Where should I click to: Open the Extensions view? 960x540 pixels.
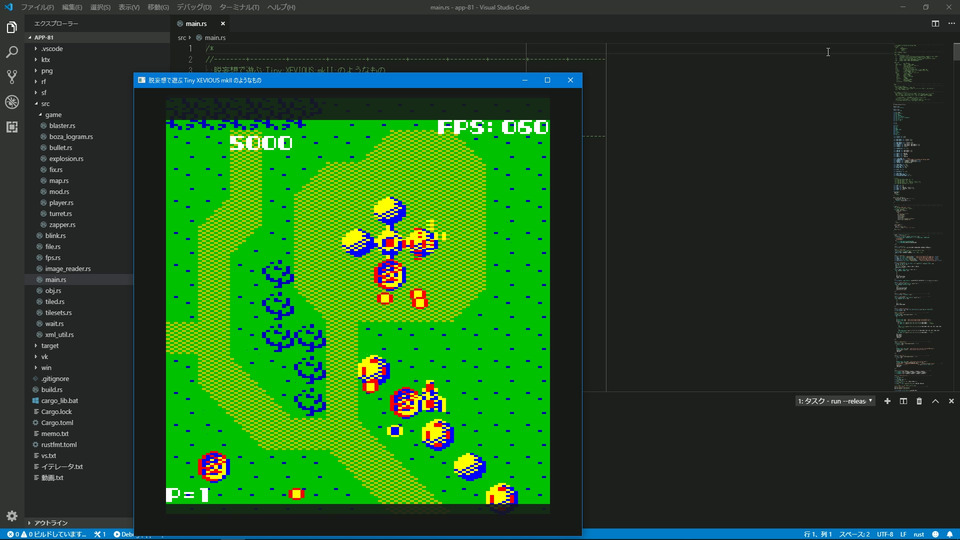pyautogui.click(x=12, y=127)
